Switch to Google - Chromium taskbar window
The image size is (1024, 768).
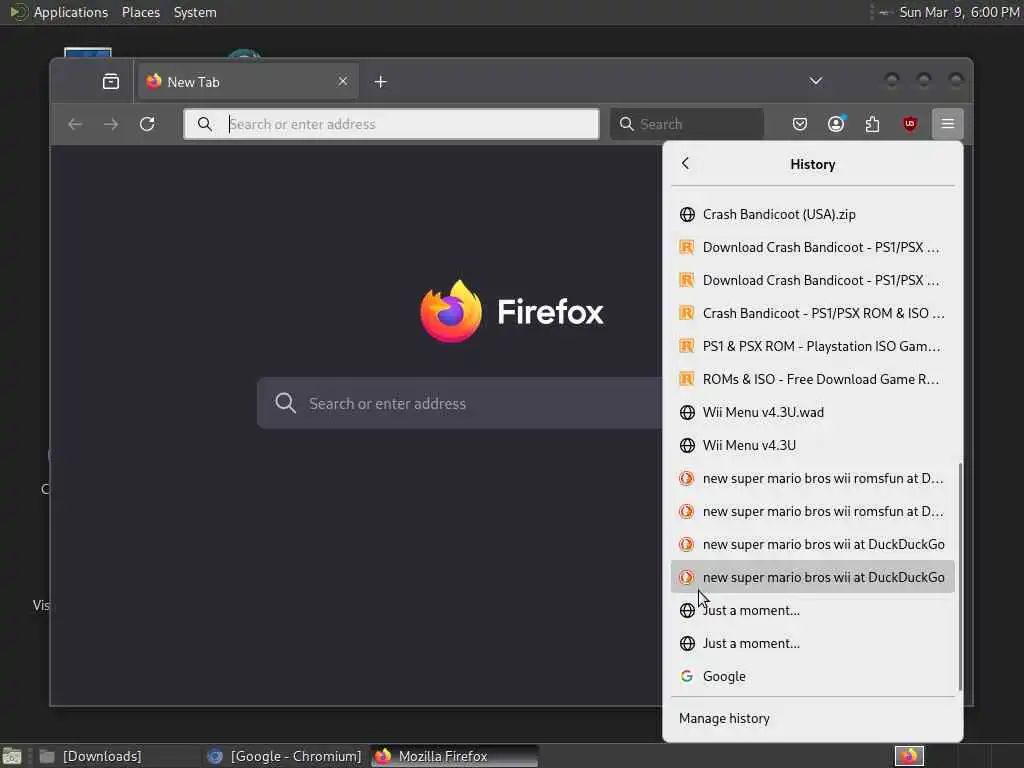[x=284, y=756]
